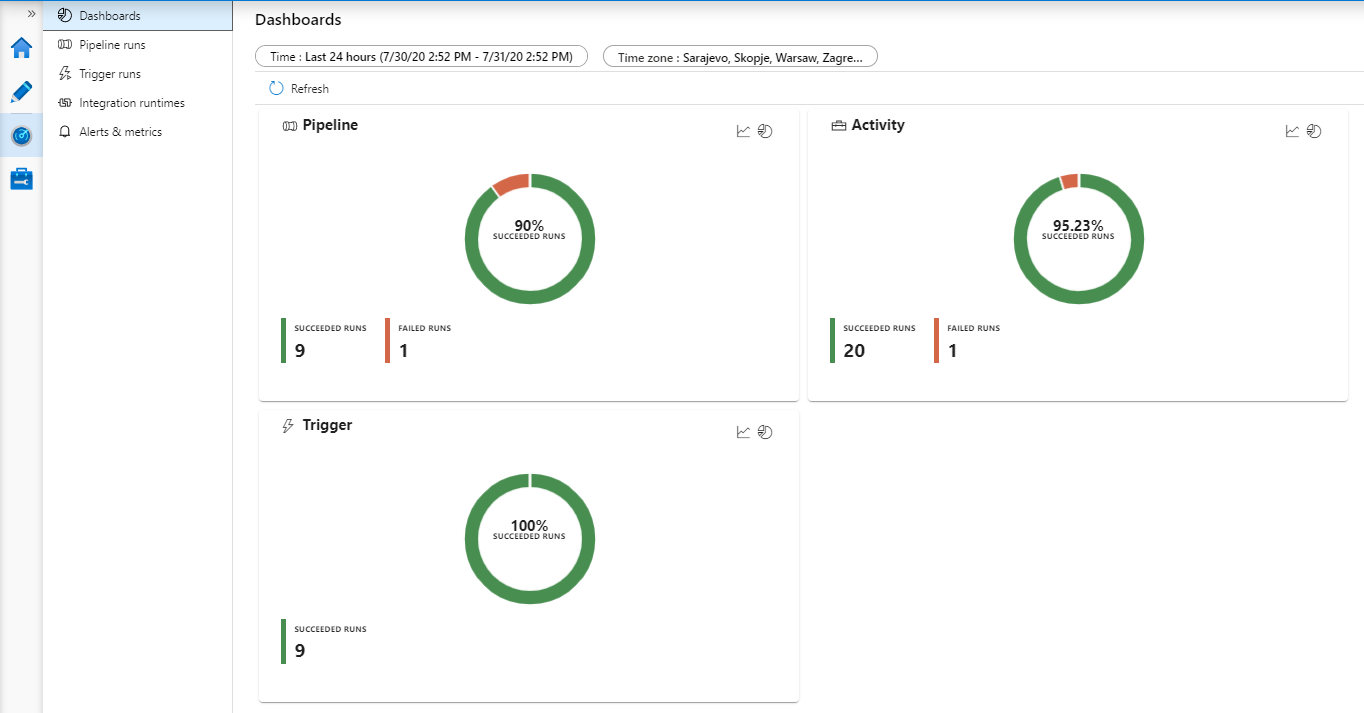Click the 100% label in Trigger chart
The height and width of the screenshot is (713, 1364).
pyautogui.click(x=529, y=526)
